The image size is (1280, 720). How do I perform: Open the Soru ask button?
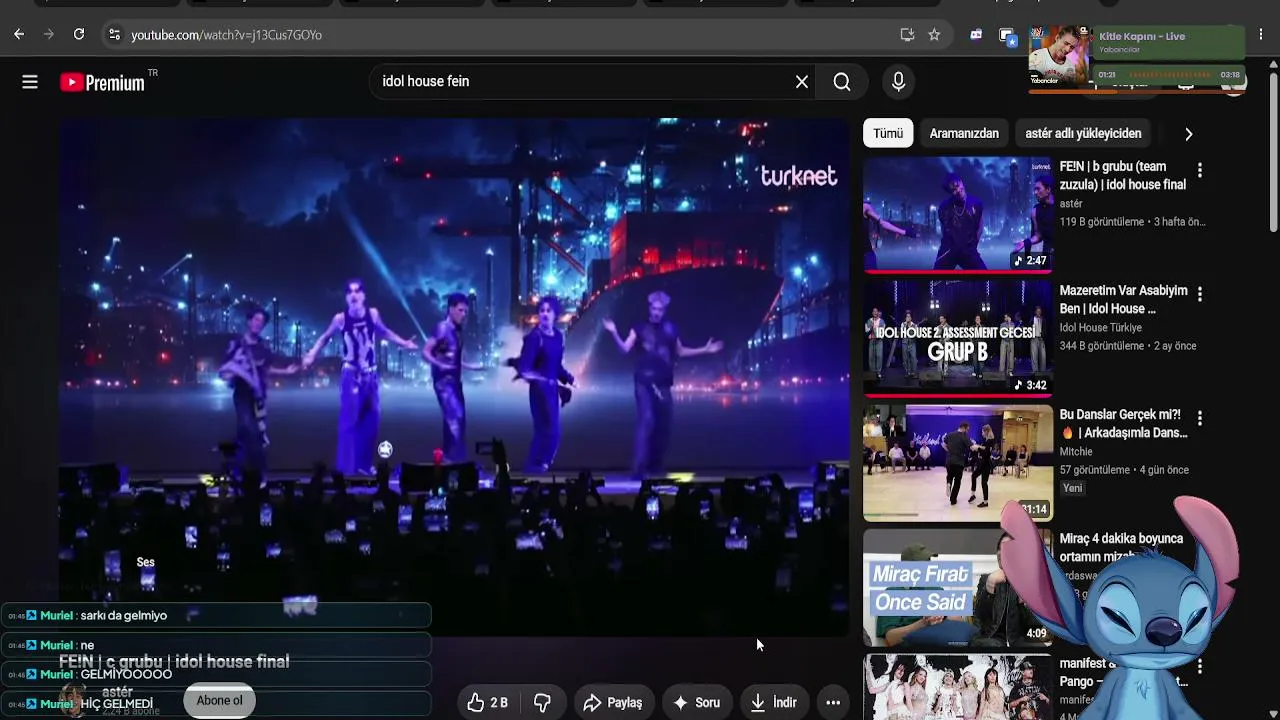696,703
